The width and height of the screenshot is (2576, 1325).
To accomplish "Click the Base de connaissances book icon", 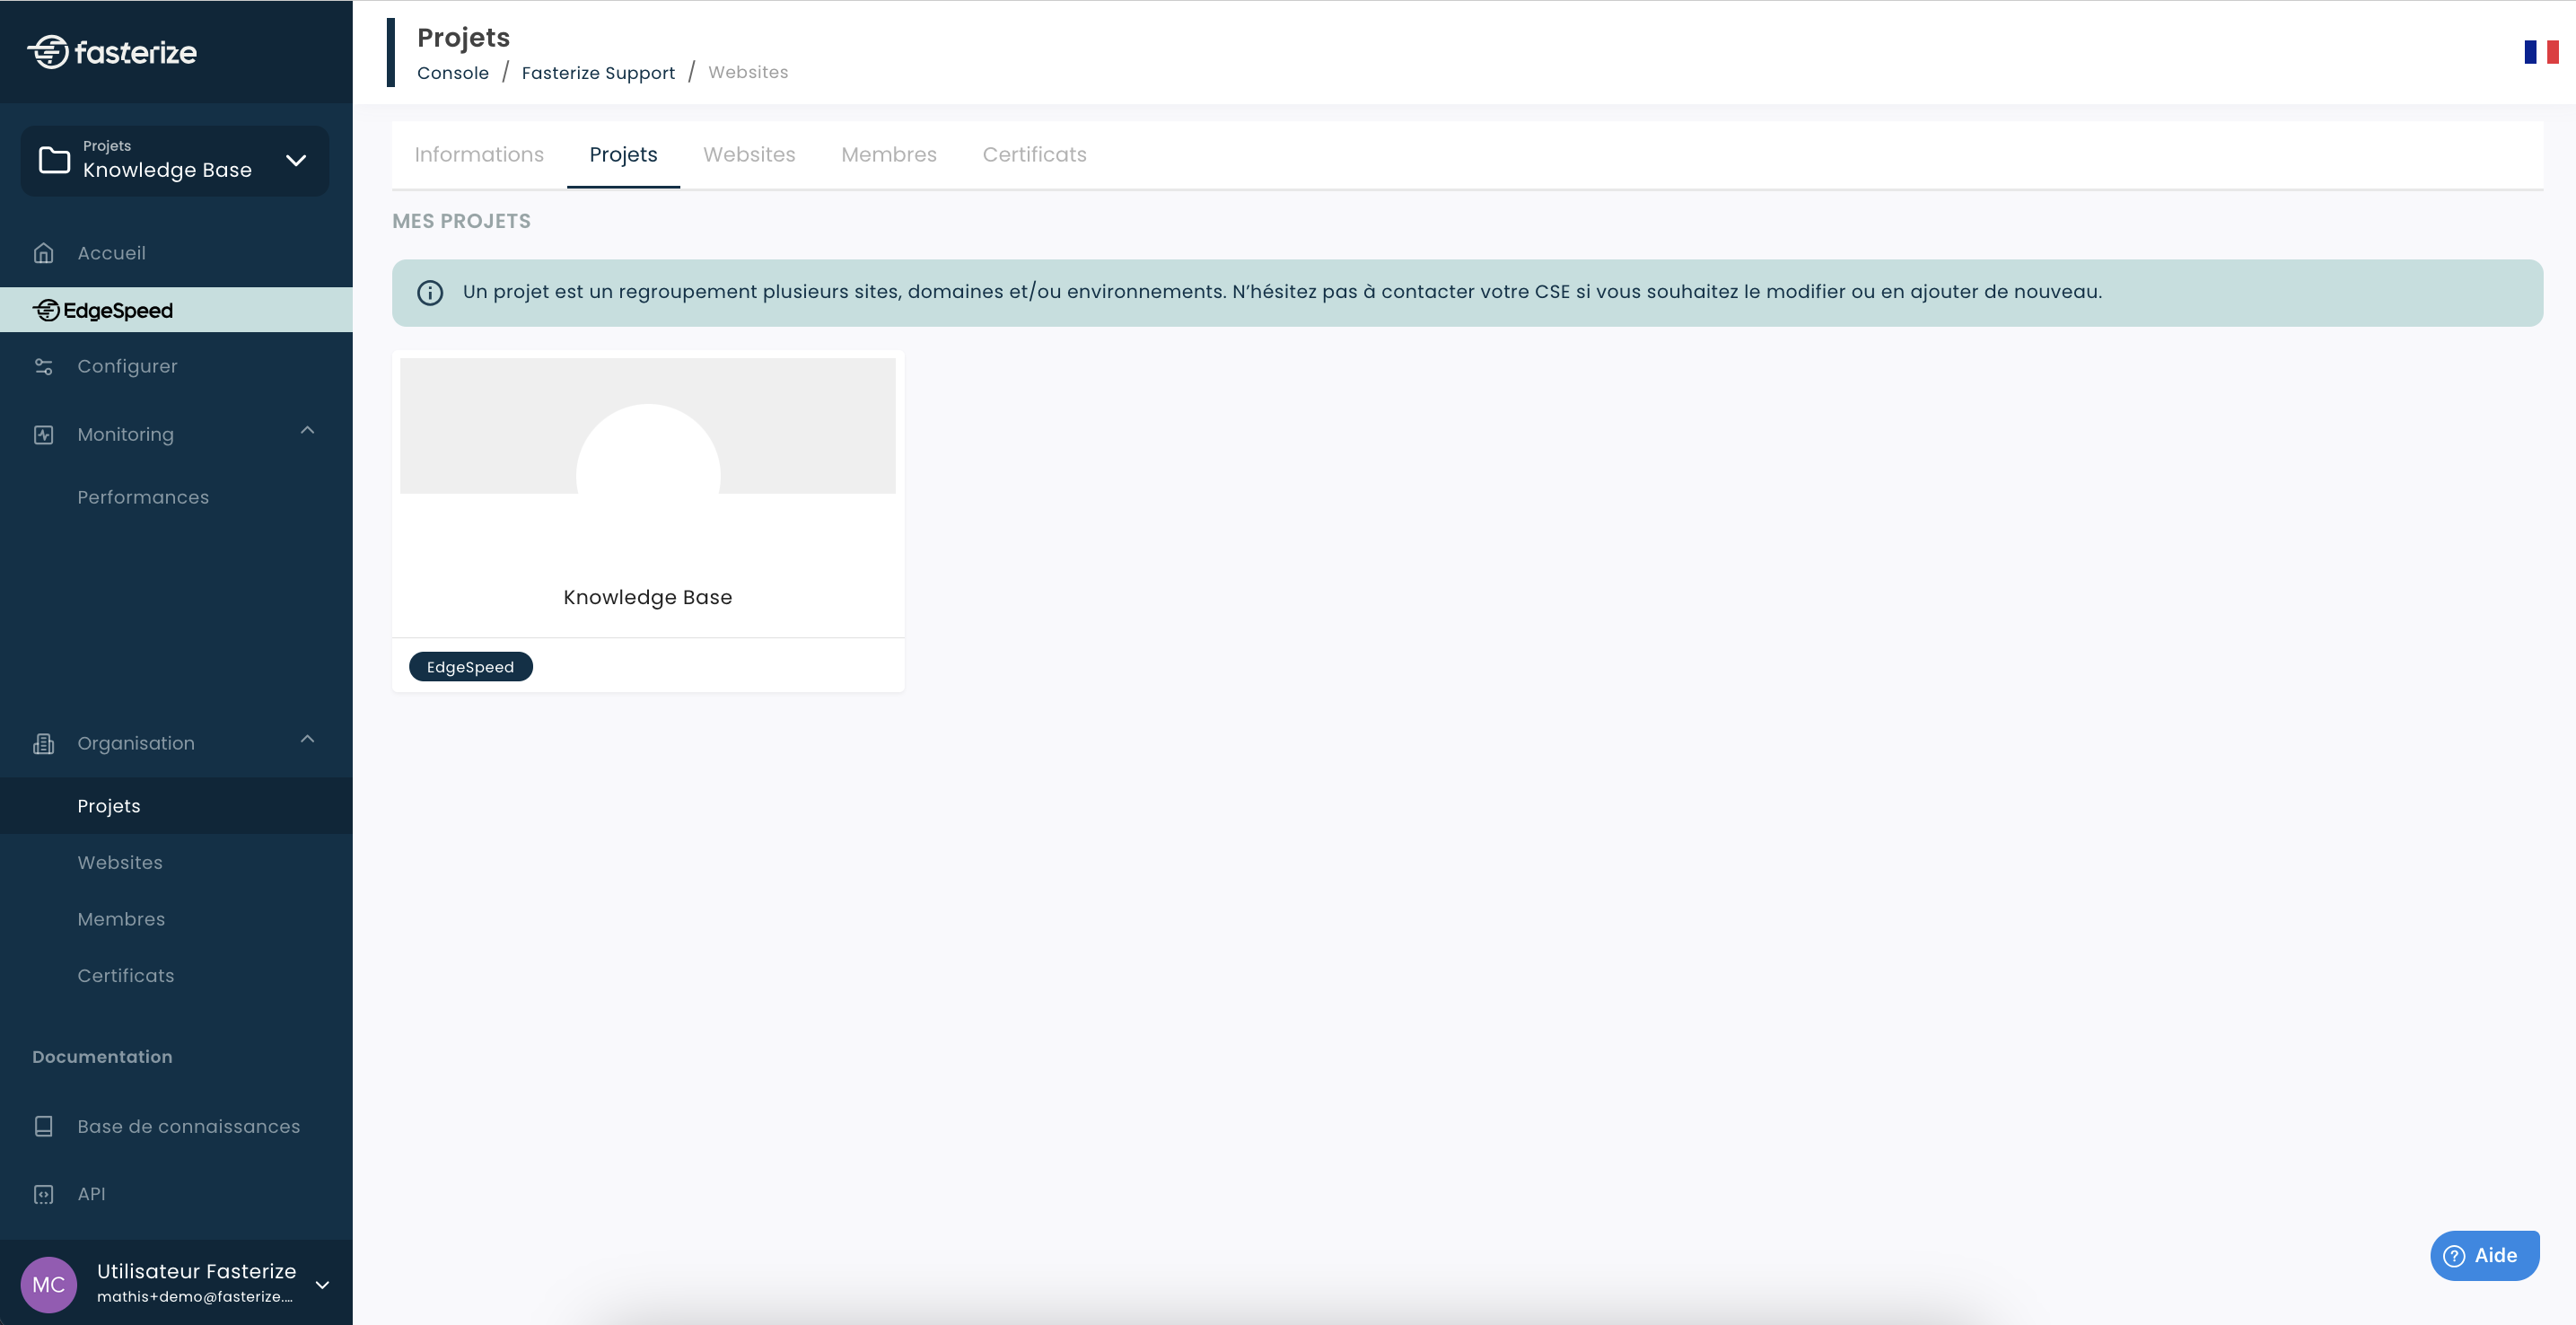I will (x=44, y=1126).
